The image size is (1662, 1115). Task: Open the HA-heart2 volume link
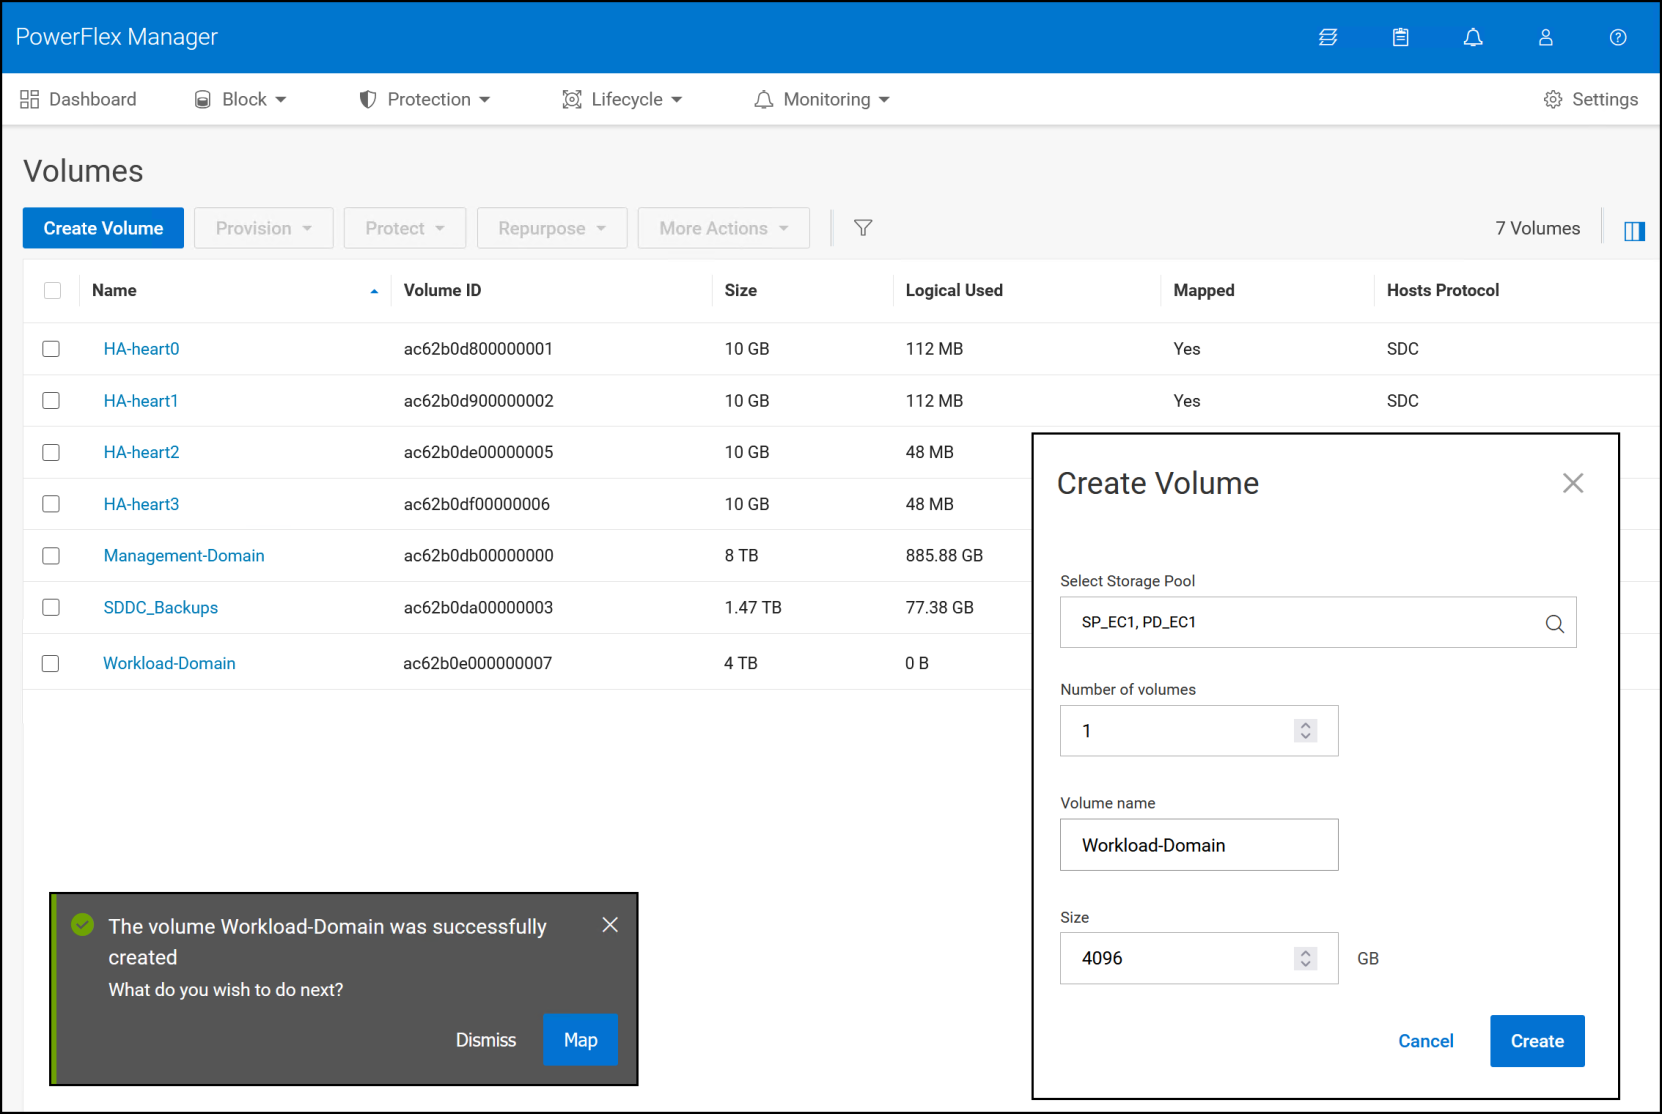click(141, 452)
